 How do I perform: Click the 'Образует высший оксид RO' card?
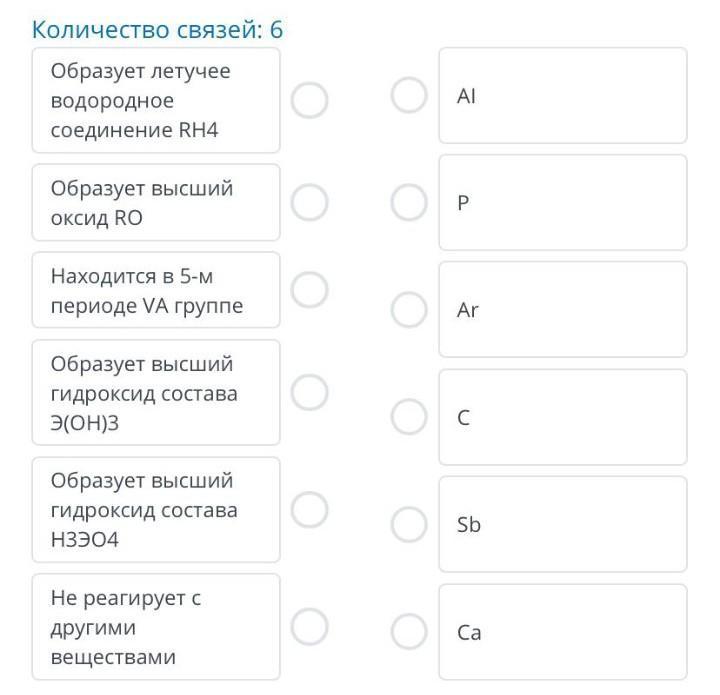pos(156,203)
